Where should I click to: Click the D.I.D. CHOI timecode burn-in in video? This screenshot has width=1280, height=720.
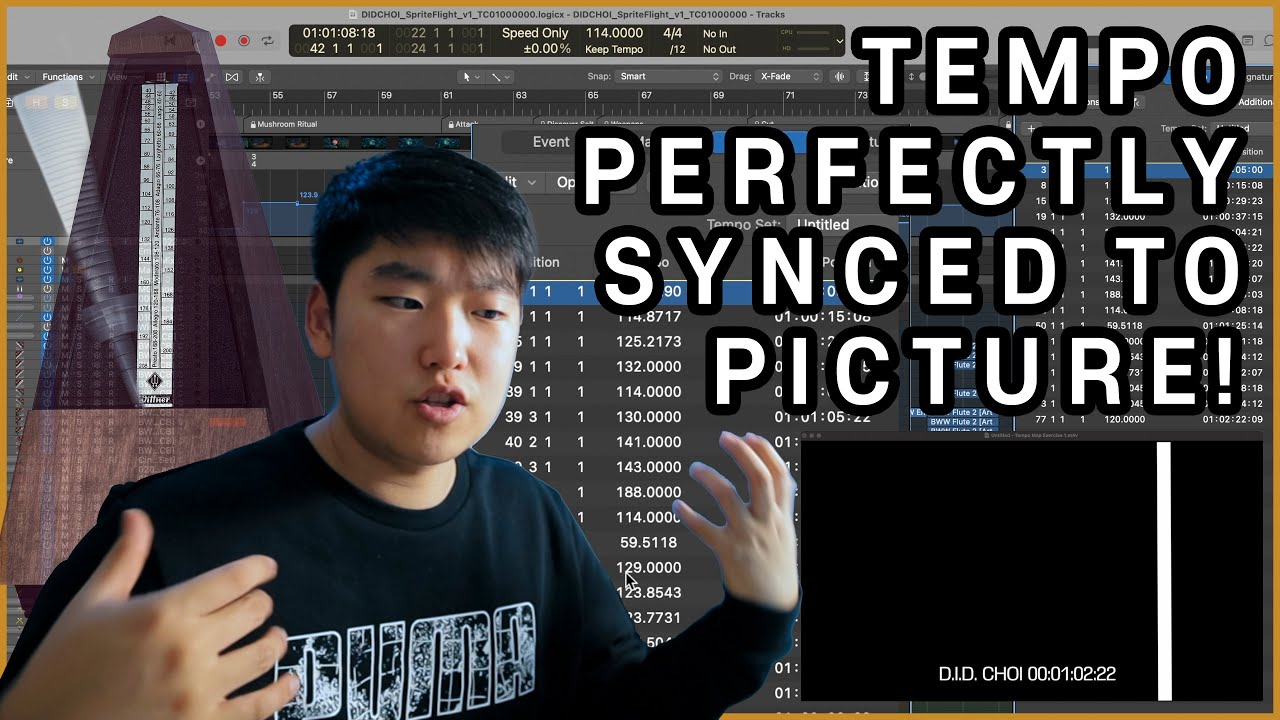tap(1027, 674)
